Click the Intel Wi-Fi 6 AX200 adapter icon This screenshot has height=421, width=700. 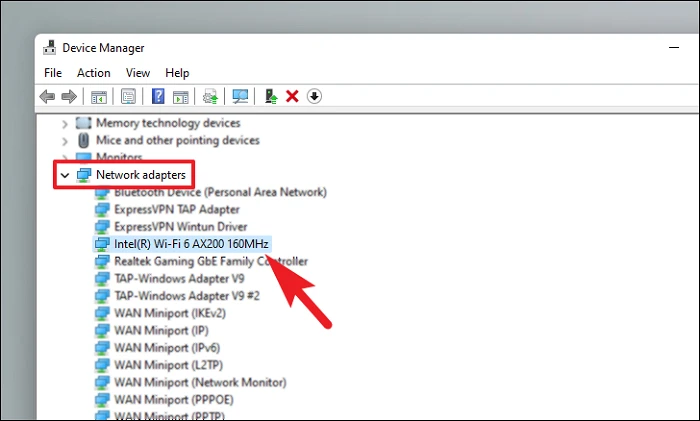(102, 244)
